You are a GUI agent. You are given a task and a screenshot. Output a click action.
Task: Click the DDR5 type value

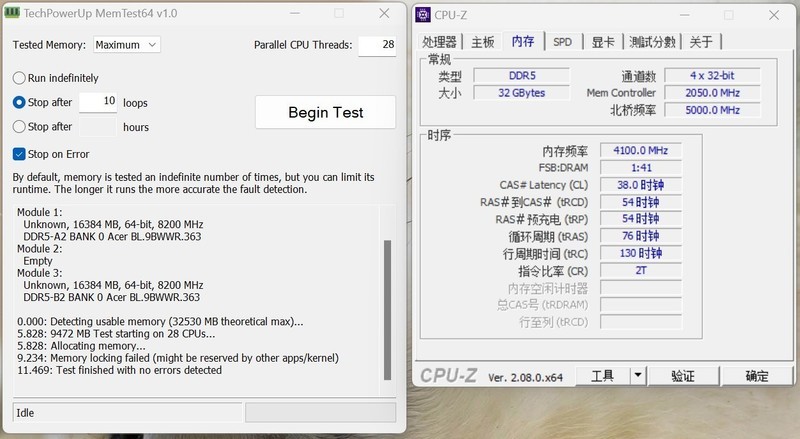point(521,76)
